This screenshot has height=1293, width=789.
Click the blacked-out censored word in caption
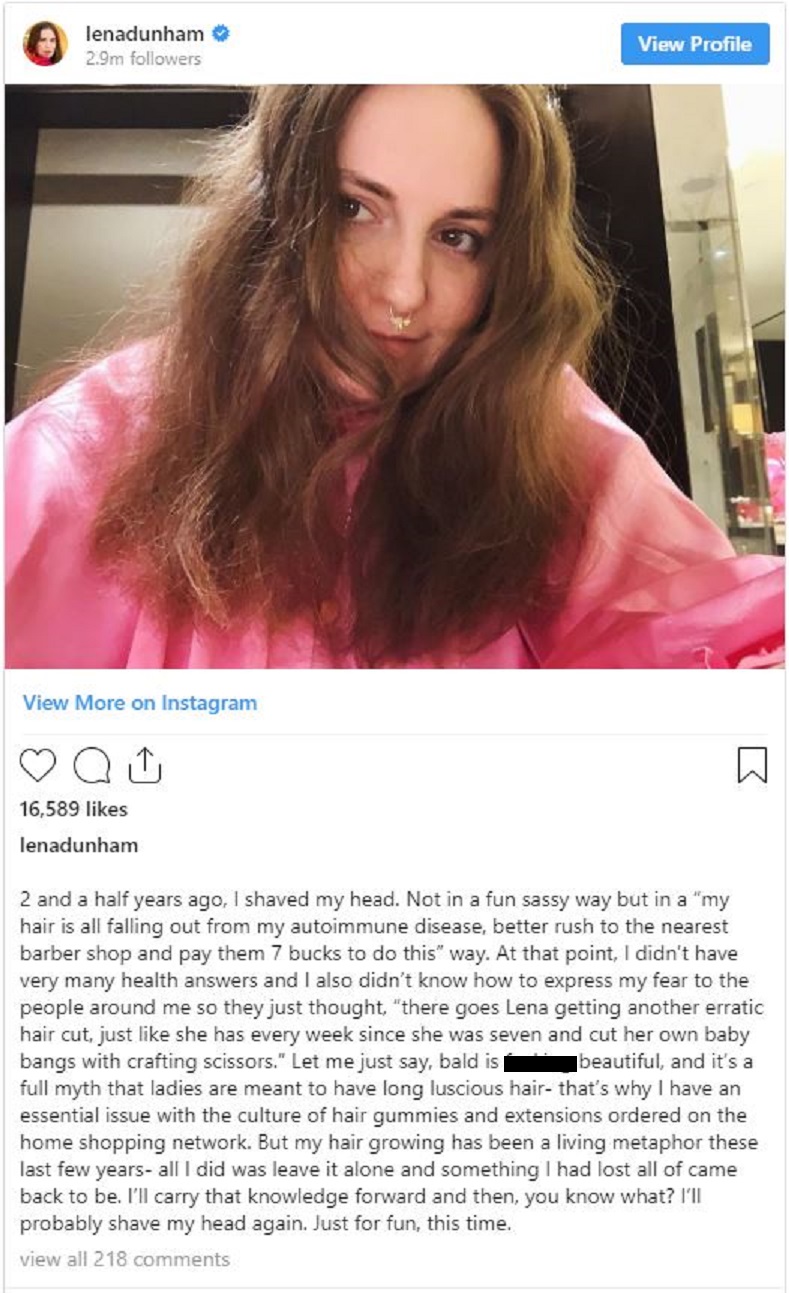pos(540,1084)
